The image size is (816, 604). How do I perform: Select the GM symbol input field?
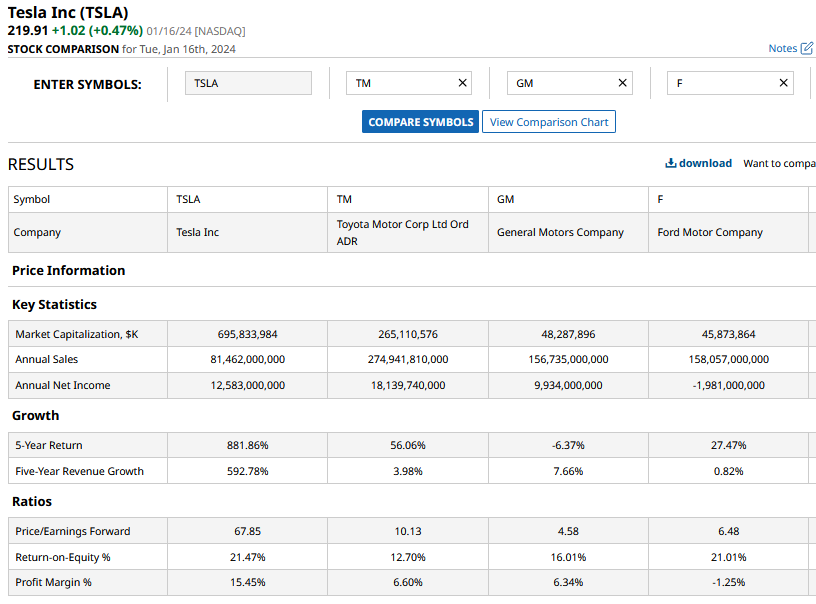pyautogui.click(x=560, y=83)
